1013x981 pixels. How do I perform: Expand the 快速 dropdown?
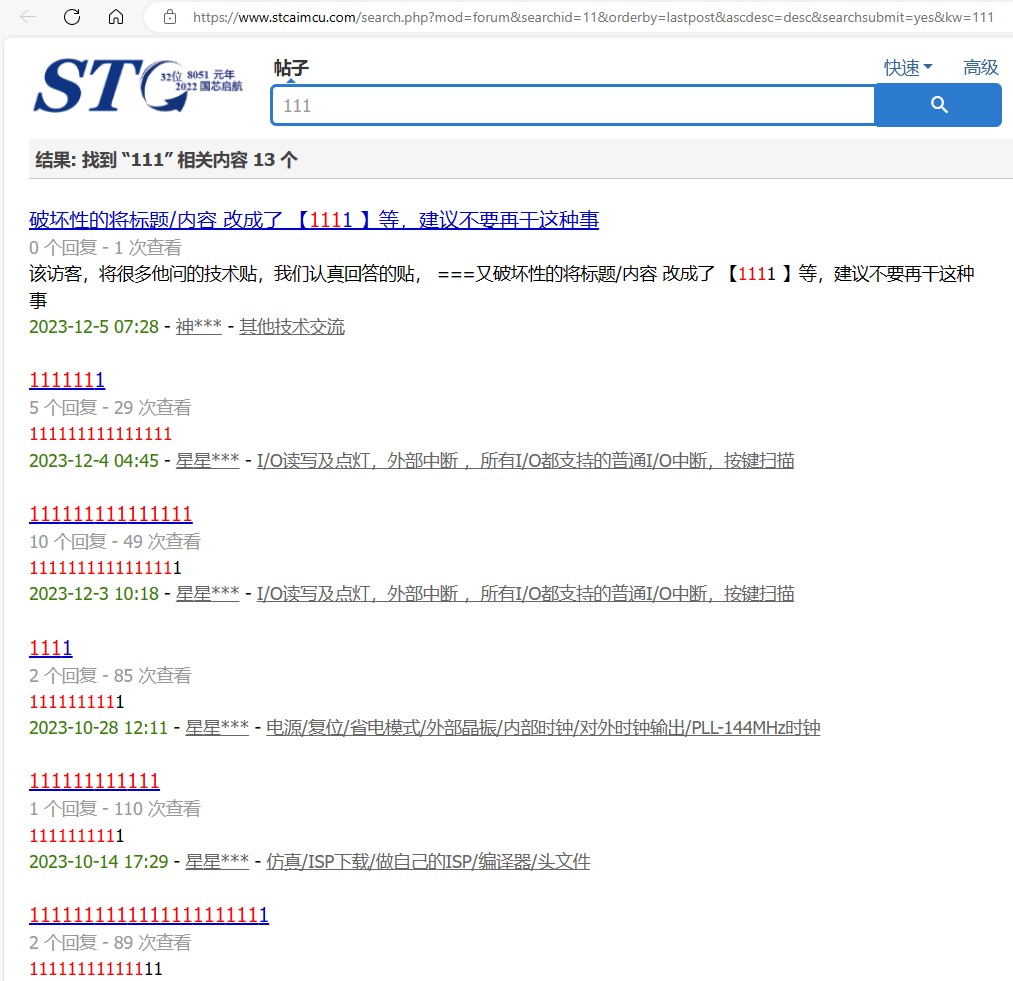pyautogui.click(x=908, y=67)
